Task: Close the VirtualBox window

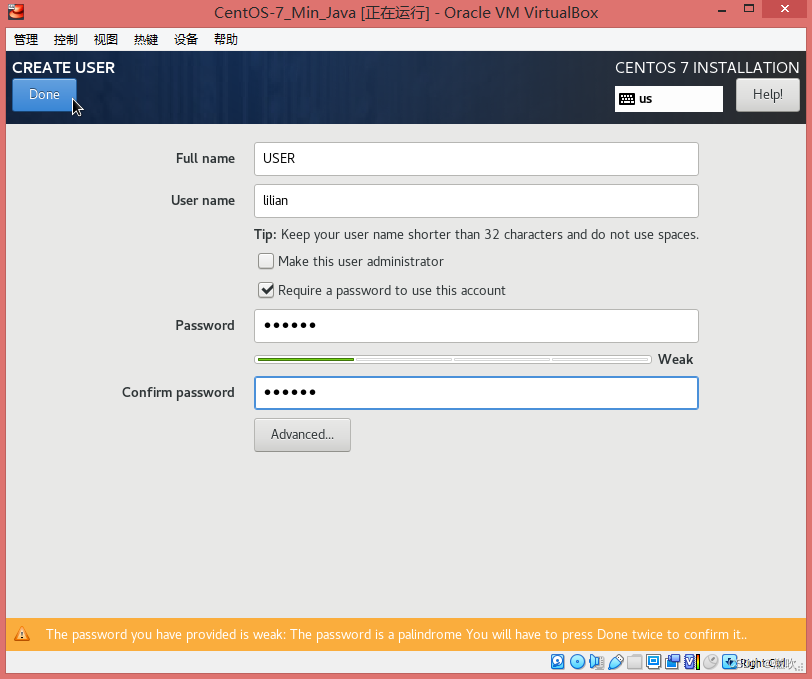Action: point(785,8)
